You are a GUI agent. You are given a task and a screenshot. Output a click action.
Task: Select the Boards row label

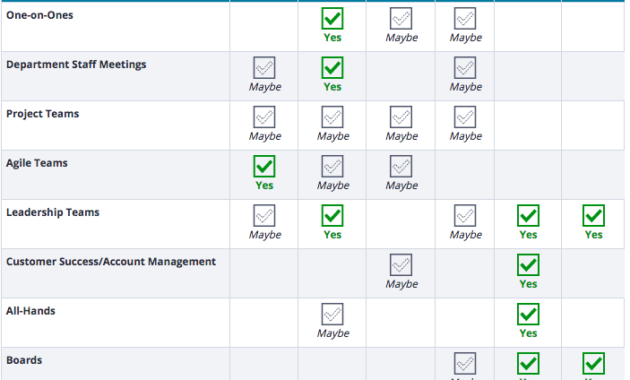[x=24, y=360]
